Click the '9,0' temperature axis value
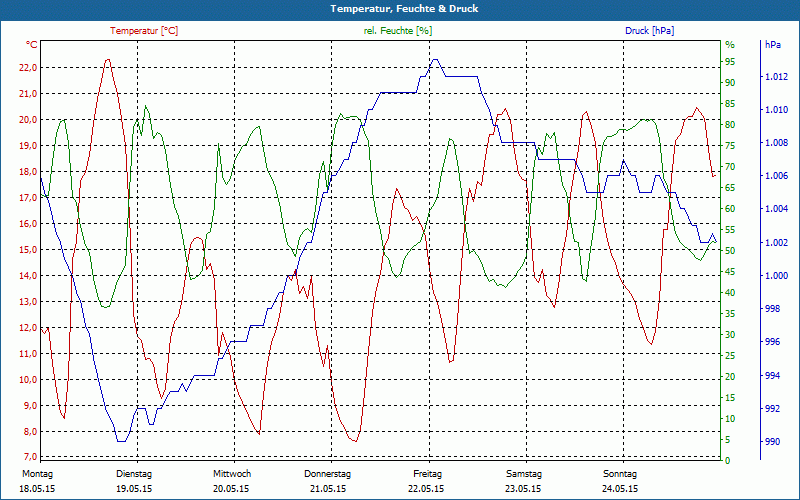800x500 pixels. pyautogui.click(x=30, y=406)
